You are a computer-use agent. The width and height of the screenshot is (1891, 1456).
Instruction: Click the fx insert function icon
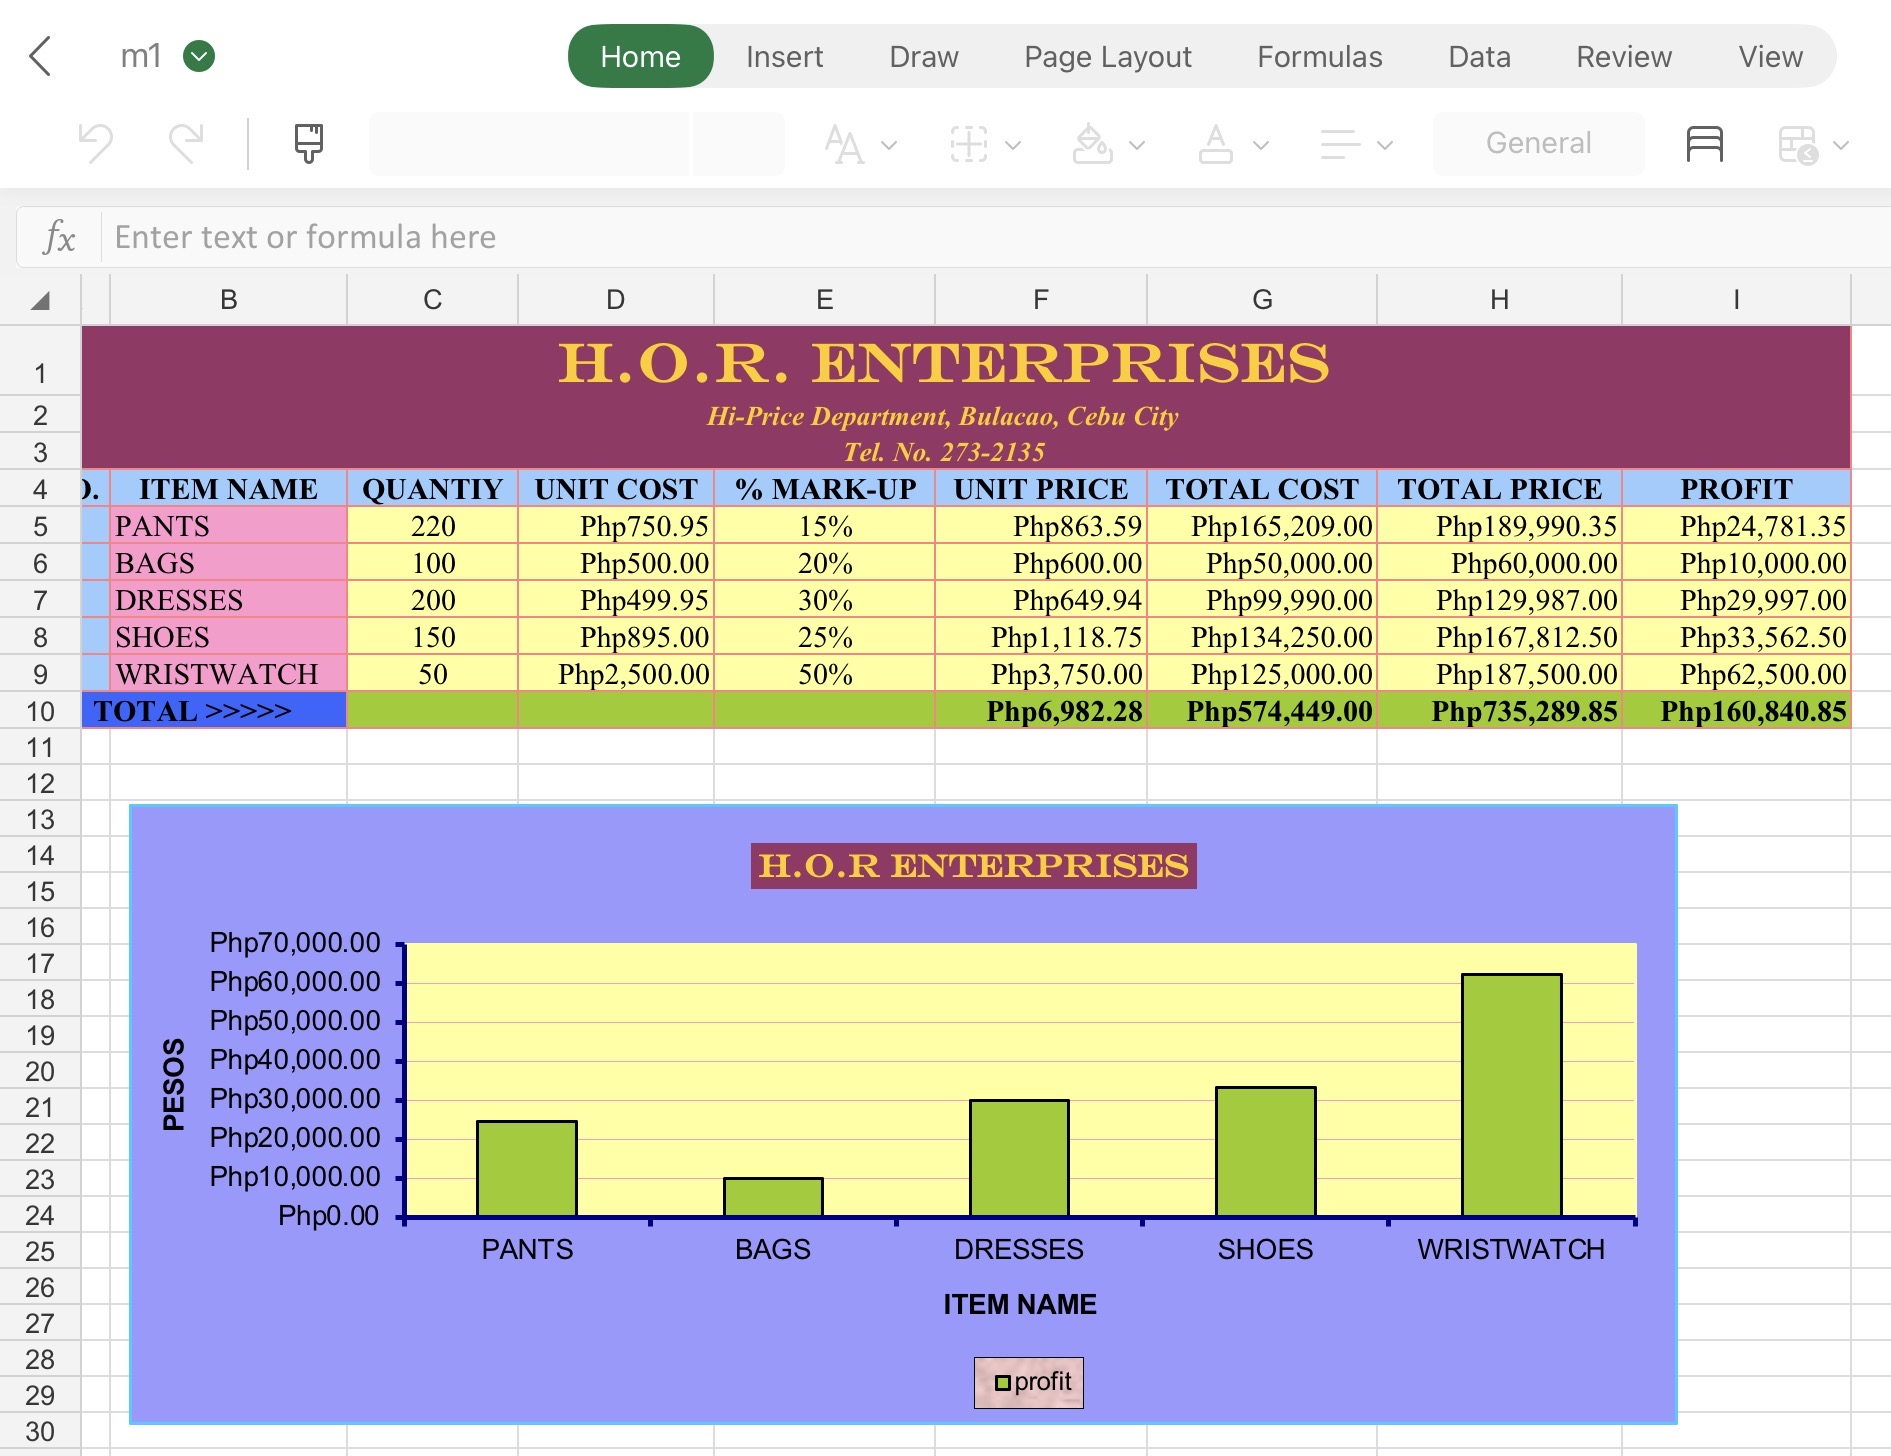coord(59,238)
